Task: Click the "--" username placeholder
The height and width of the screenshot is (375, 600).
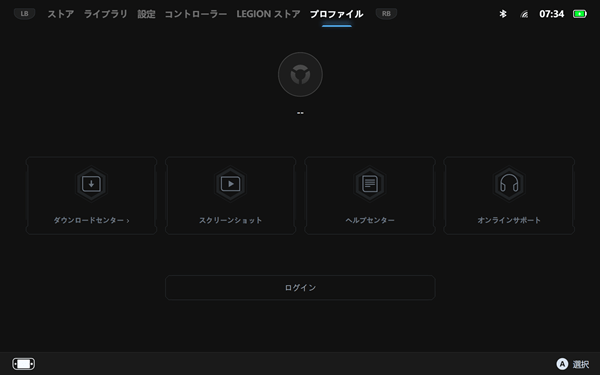Action: pyautogui.click(x=300, y=113)
